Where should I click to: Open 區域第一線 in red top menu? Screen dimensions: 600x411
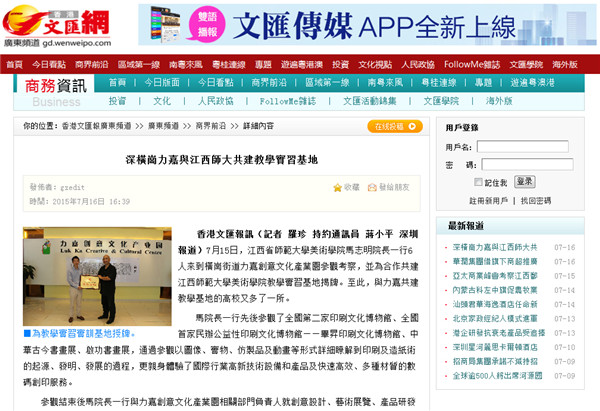139,65
